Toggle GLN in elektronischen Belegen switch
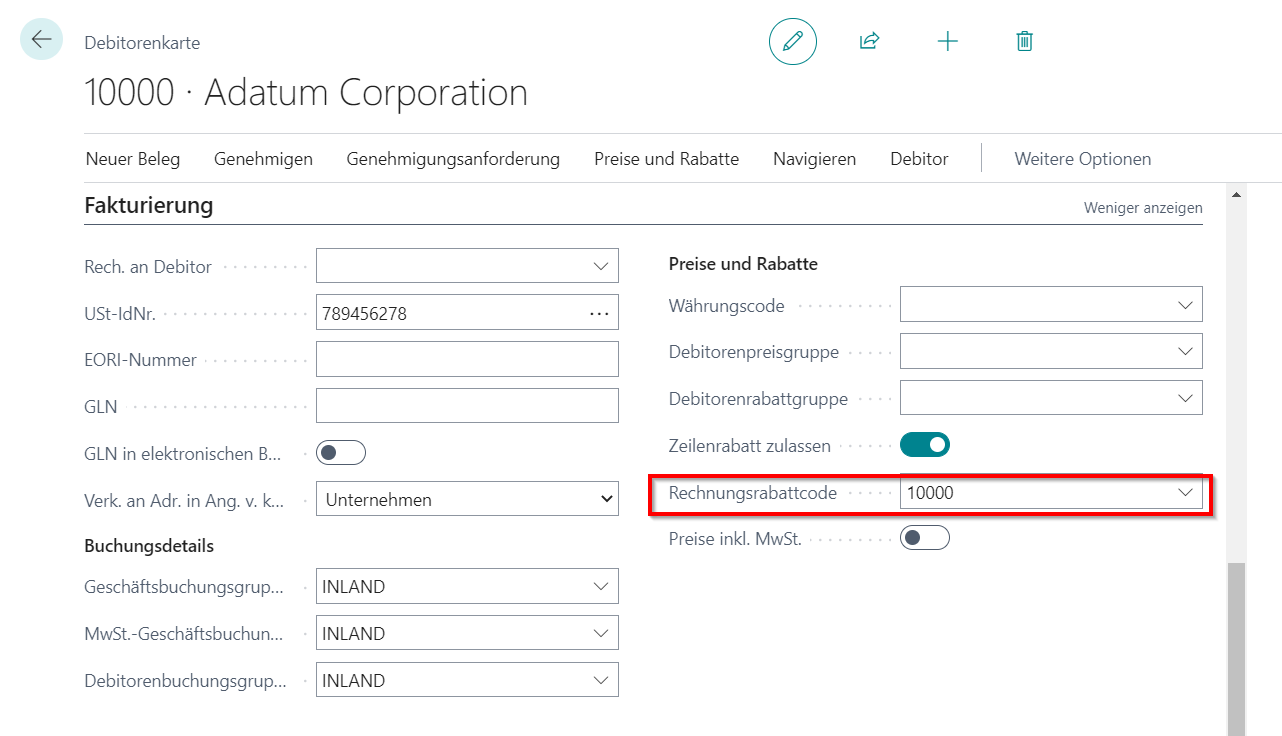The height and width of the screenshot is (736, 1282). click(341, 453)
